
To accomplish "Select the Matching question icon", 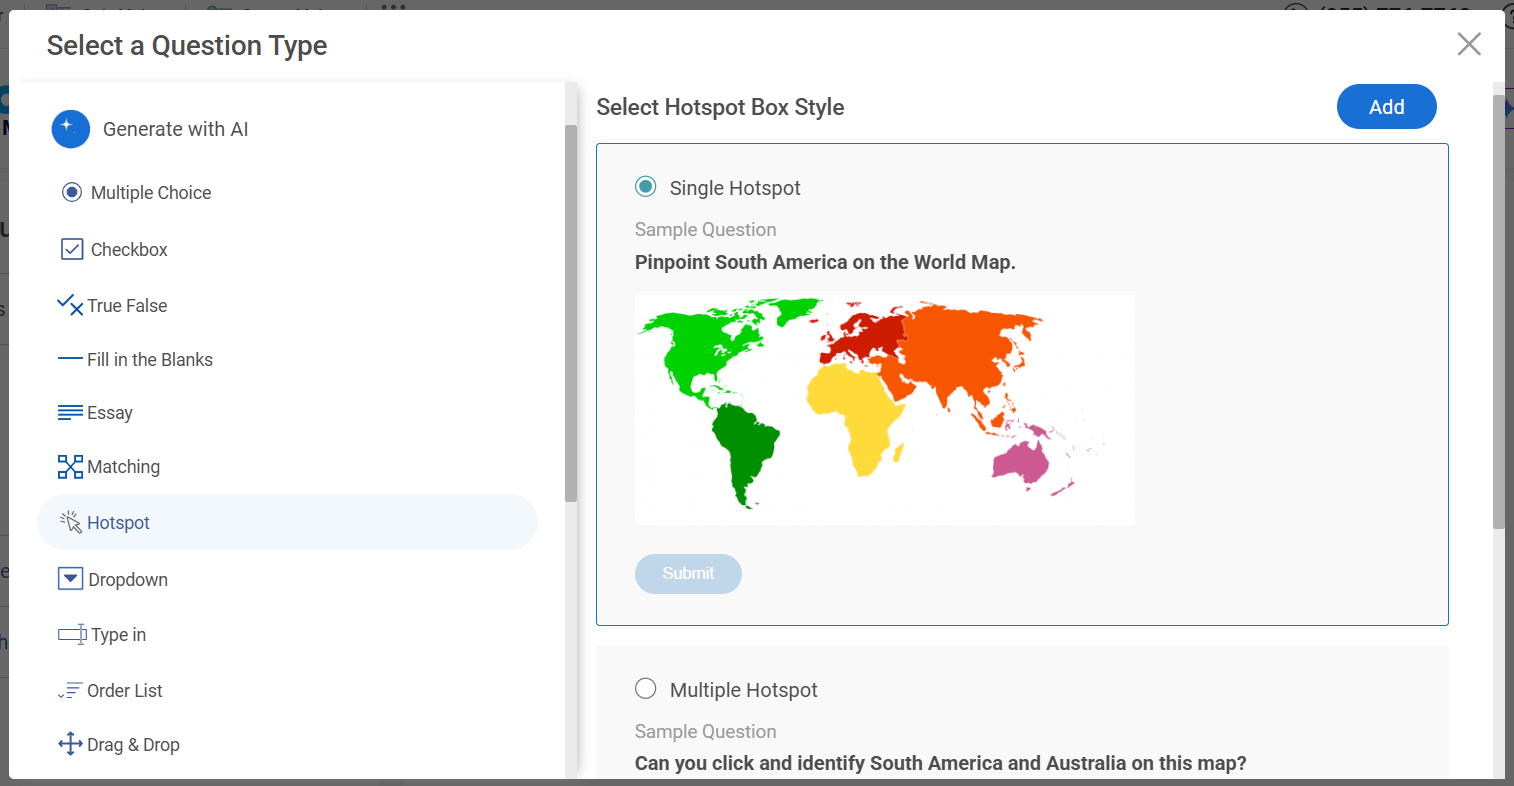I will tap(70, 466).
